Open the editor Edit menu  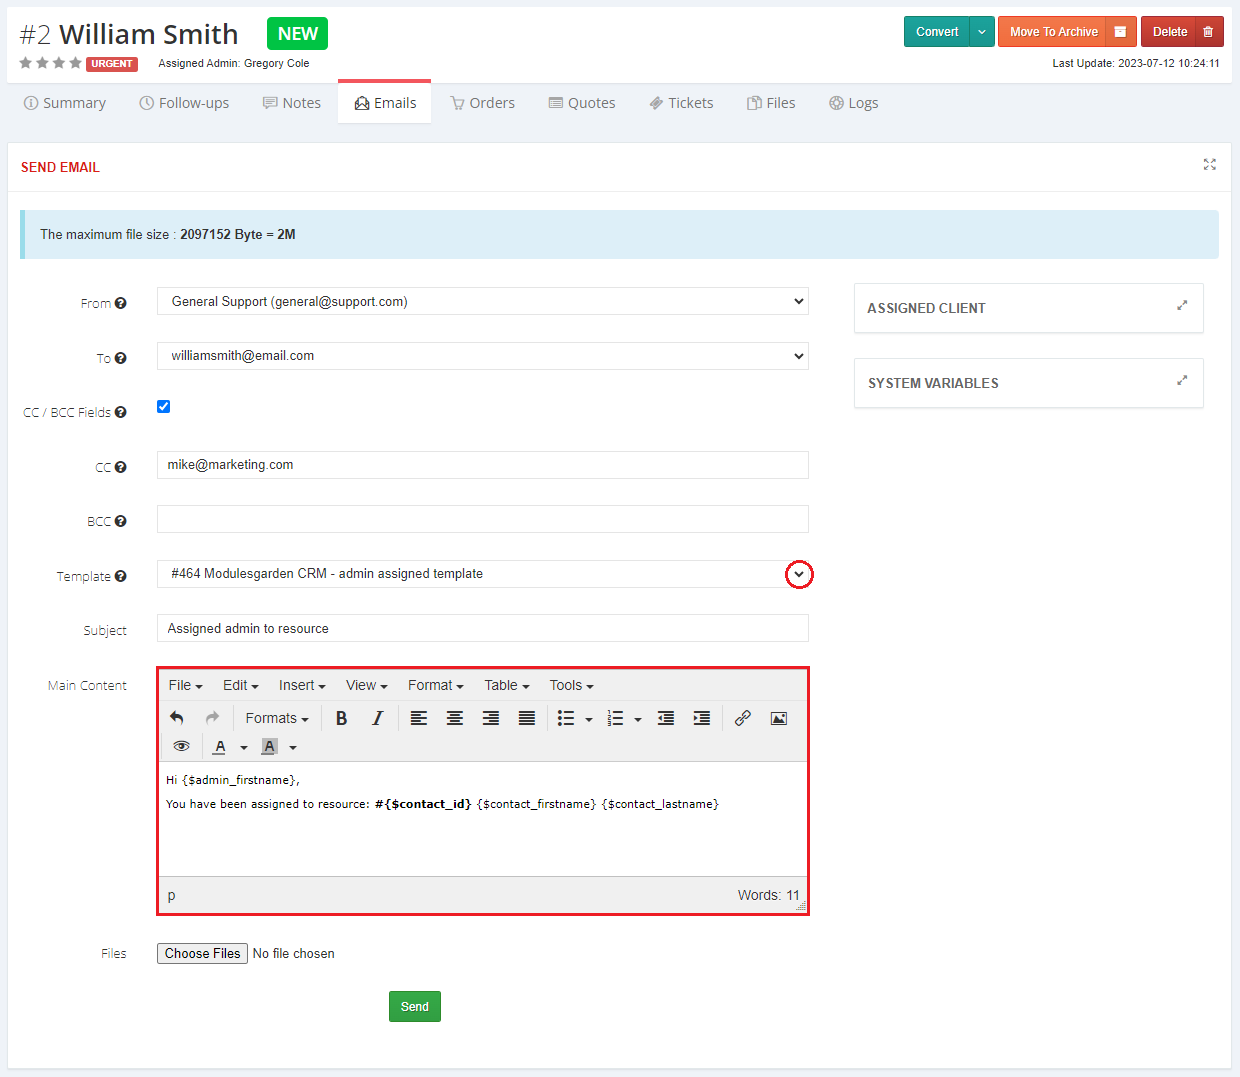click(x=241, y=685)
